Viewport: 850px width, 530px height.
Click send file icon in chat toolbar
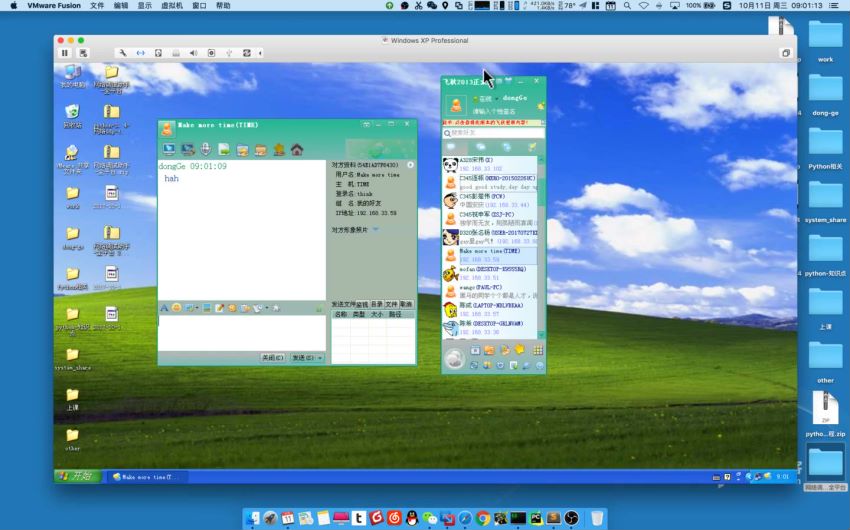[x=224, y=149]
